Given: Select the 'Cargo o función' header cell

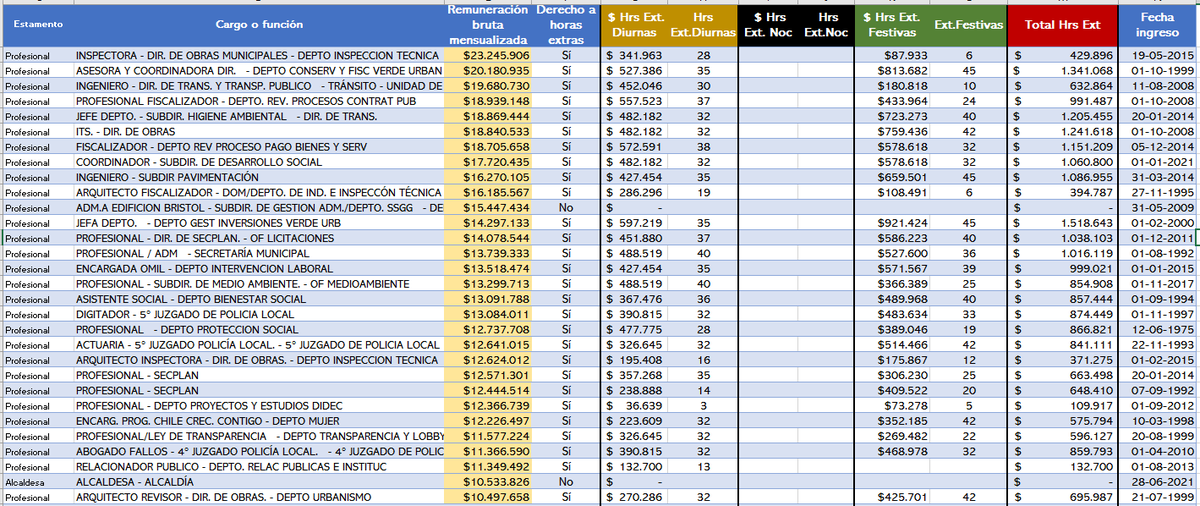Looking at the screenshot, I should [x=258, y=25].
